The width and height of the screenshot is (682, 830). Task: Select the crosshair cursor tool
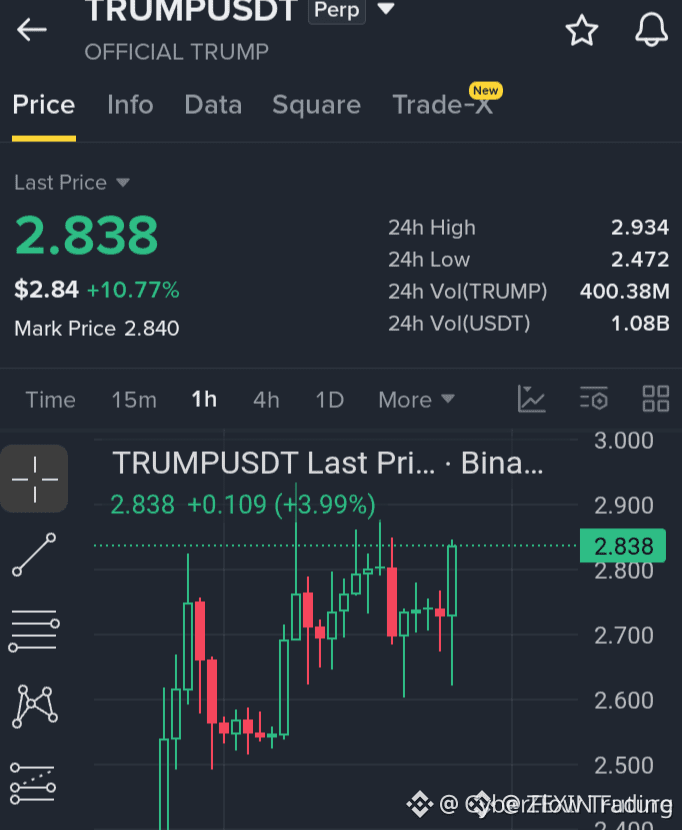pos(34,479)
